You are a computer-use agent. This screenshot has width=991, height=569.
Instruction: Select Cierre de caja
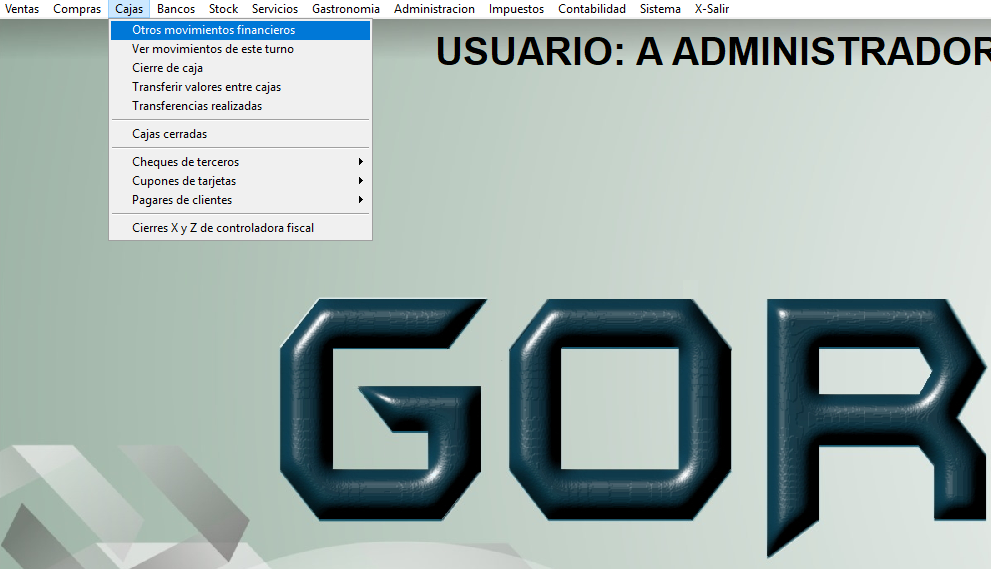pos(240,68)
